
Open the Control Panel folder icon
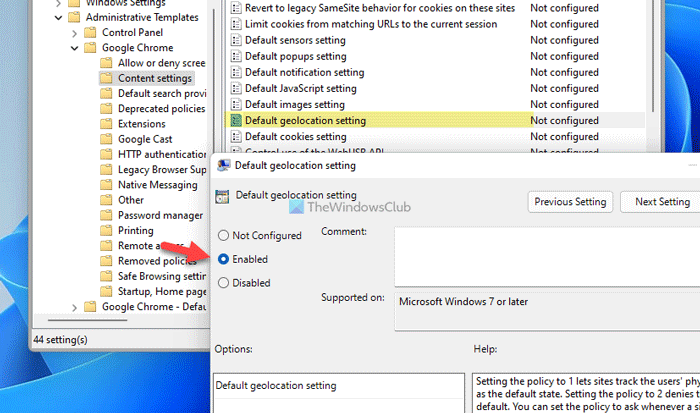click(90, 33)
